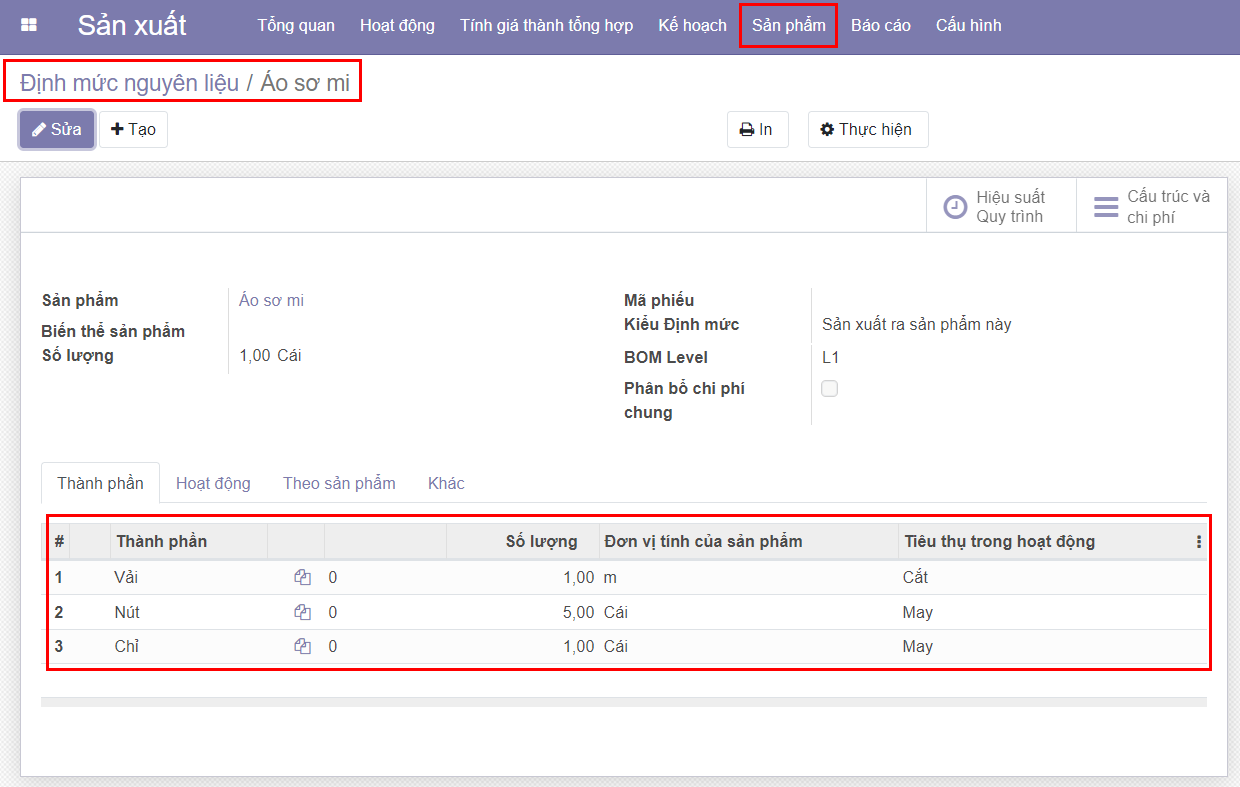
Task: Open the Khác tab
Action: [446, 483]
